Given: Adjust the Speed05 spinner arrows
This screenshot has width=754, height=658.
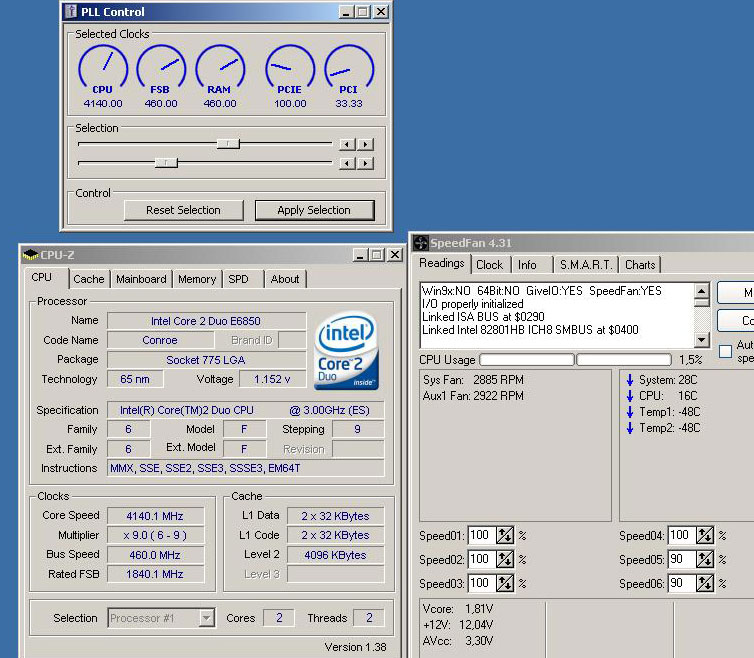Looking at the screenshot, I should (x=705, y=559).
